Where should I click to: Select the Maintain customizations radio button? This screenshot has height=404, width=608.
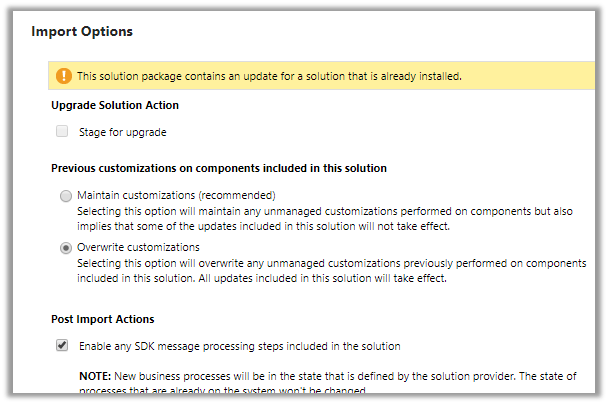tap(66, 196)
